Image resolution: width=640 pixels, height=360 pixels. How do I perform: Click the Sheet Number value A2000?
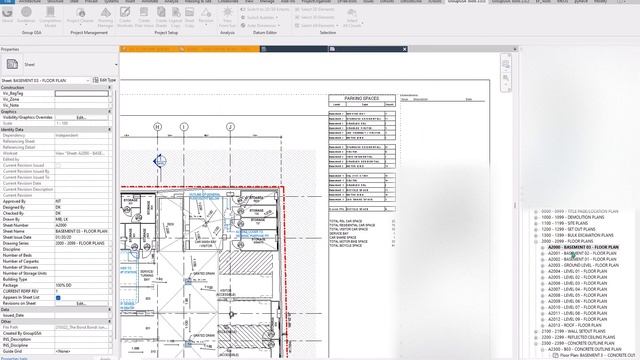82,225
